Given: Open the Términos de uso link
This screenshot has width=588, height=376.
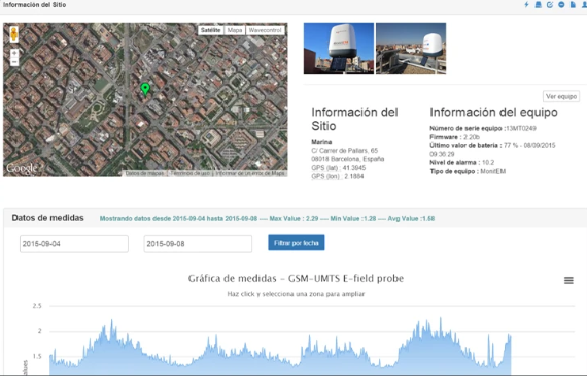Looking at the screenshot, I should click(190, 173).
